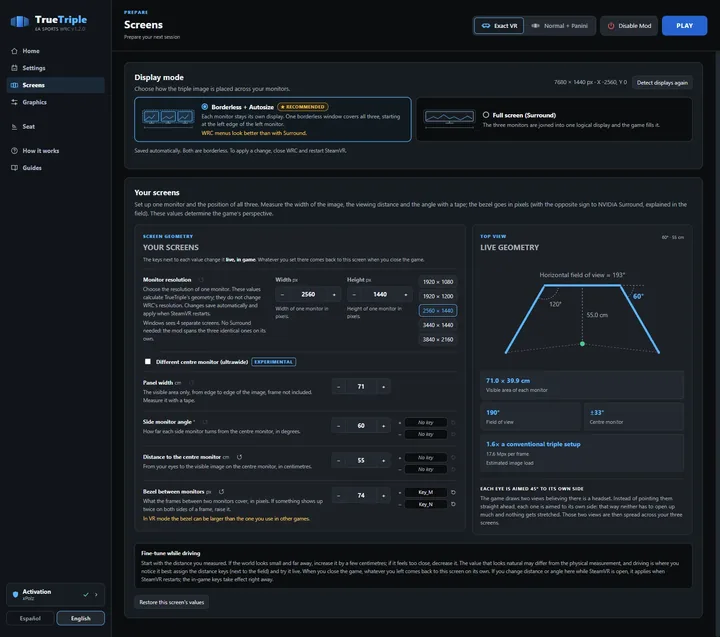Click the Key_M binding field
This screenshot has height=637, width=720.
(x=426, y=492)
